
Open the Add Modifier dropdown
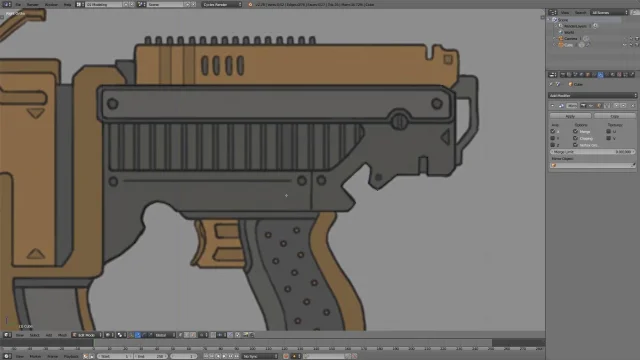592,96
